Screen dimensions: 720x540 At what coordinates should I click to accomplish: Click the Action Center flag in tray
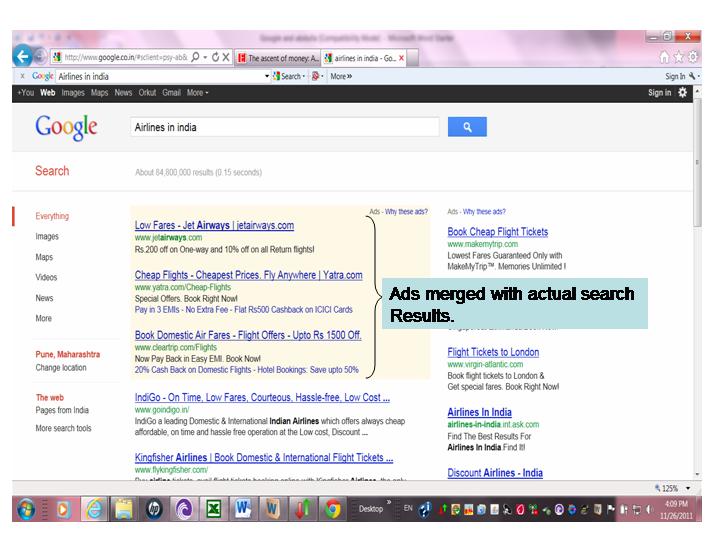pos(611,509)
